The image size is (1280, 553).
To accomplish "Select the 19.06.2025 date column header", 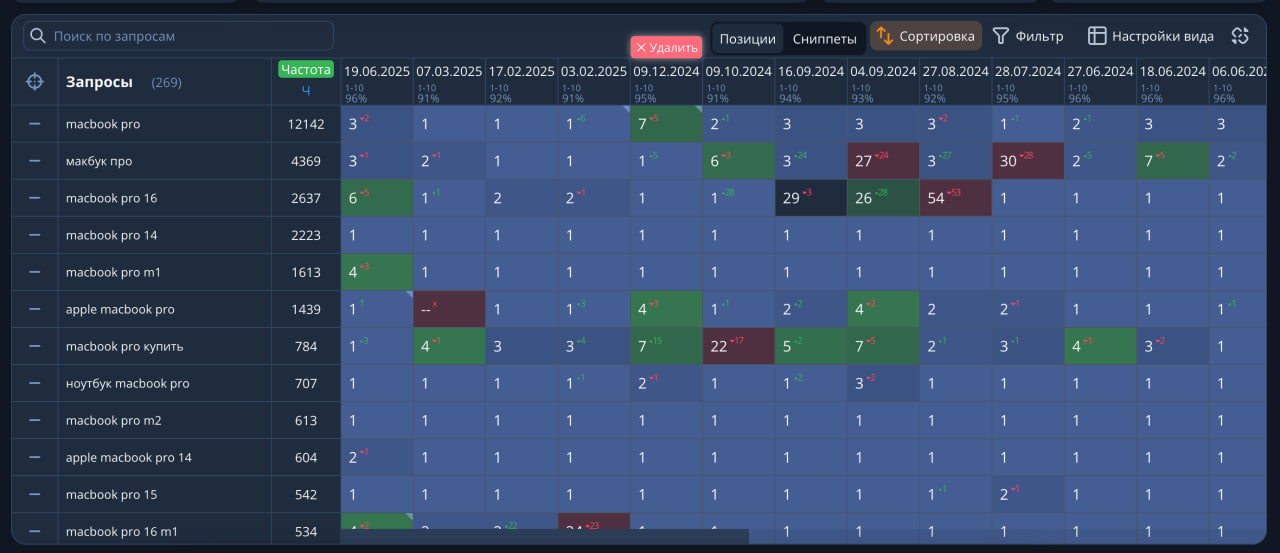I will [377, 72].
